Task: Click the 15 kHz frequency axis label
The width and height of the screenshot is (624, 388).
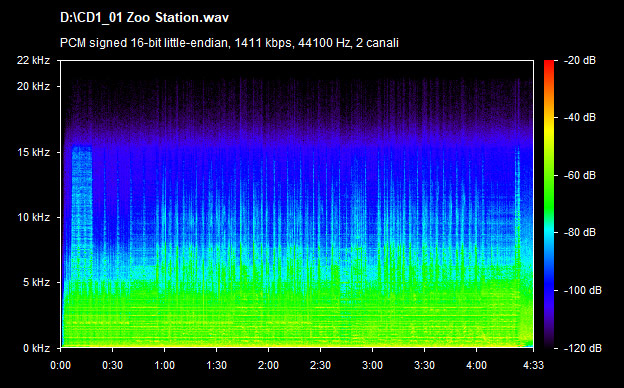Action: click(33, 152)
